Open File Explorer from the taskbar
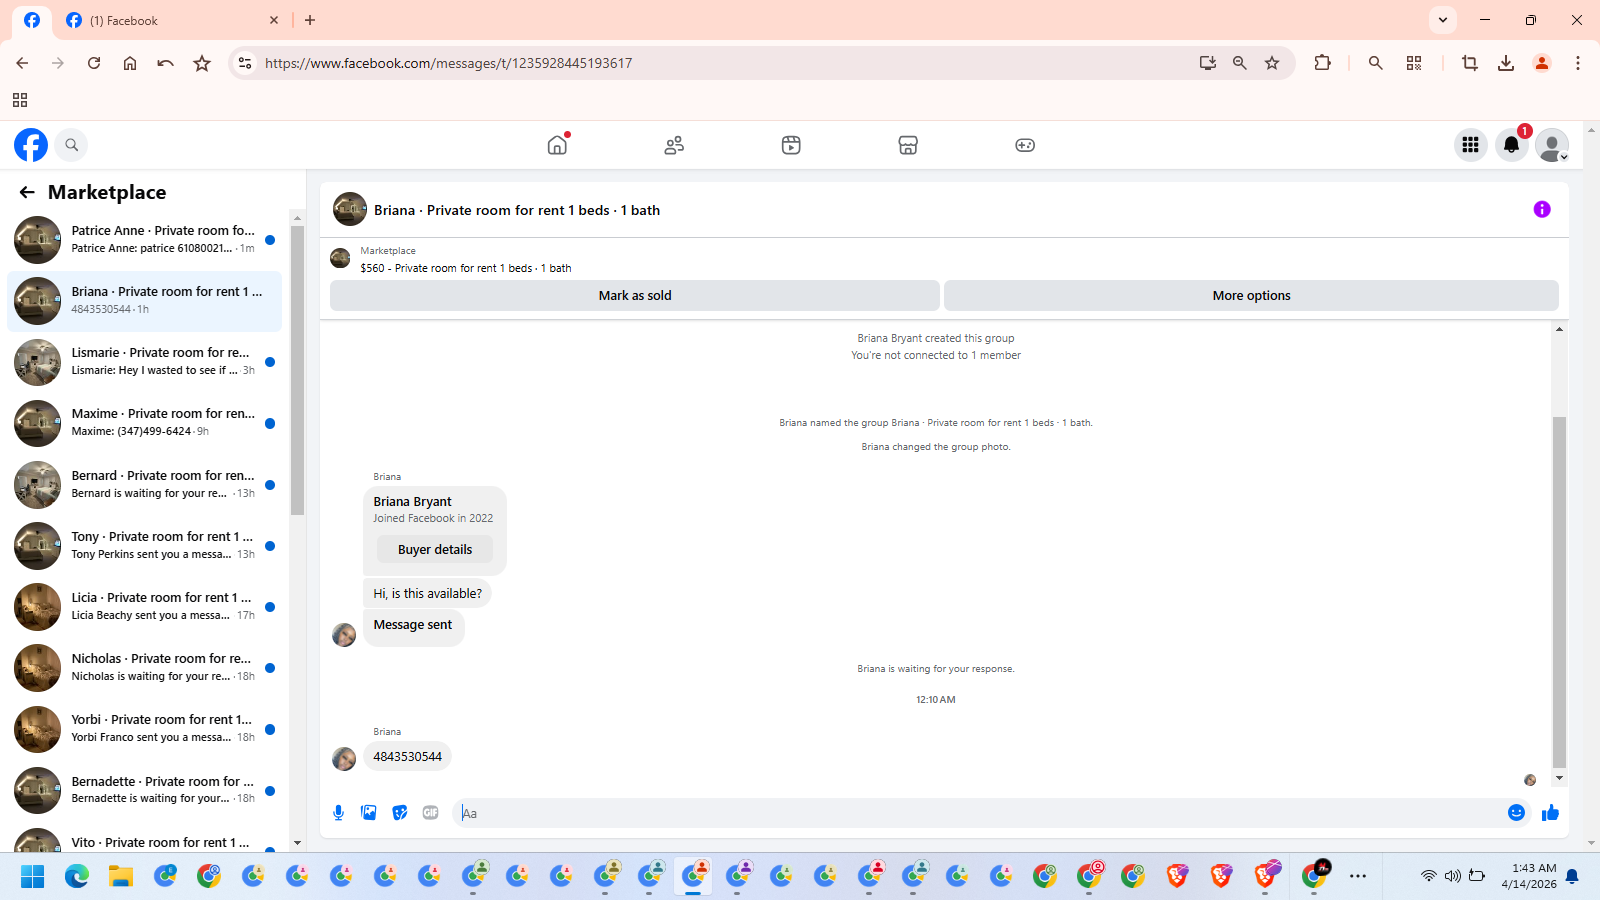 point(121,877)
